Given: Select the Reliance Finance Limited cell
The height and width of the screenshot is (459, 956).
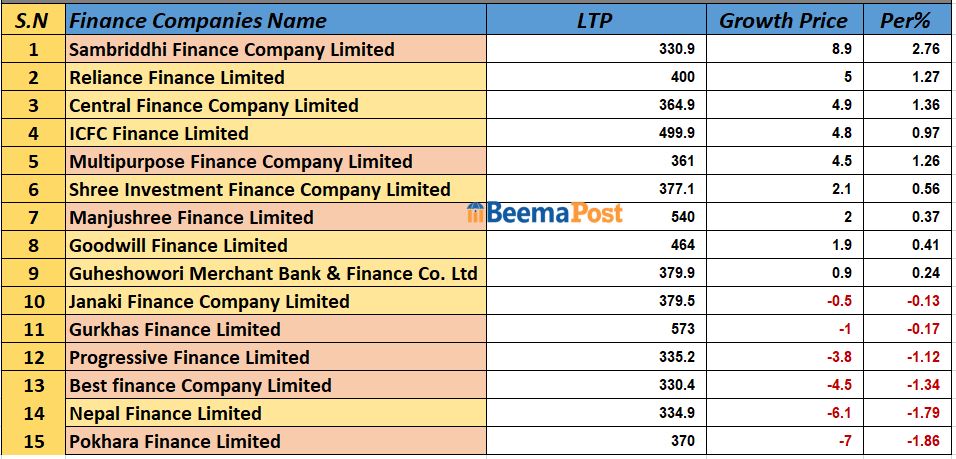Looking at the screenshot, I should (177, 77).
